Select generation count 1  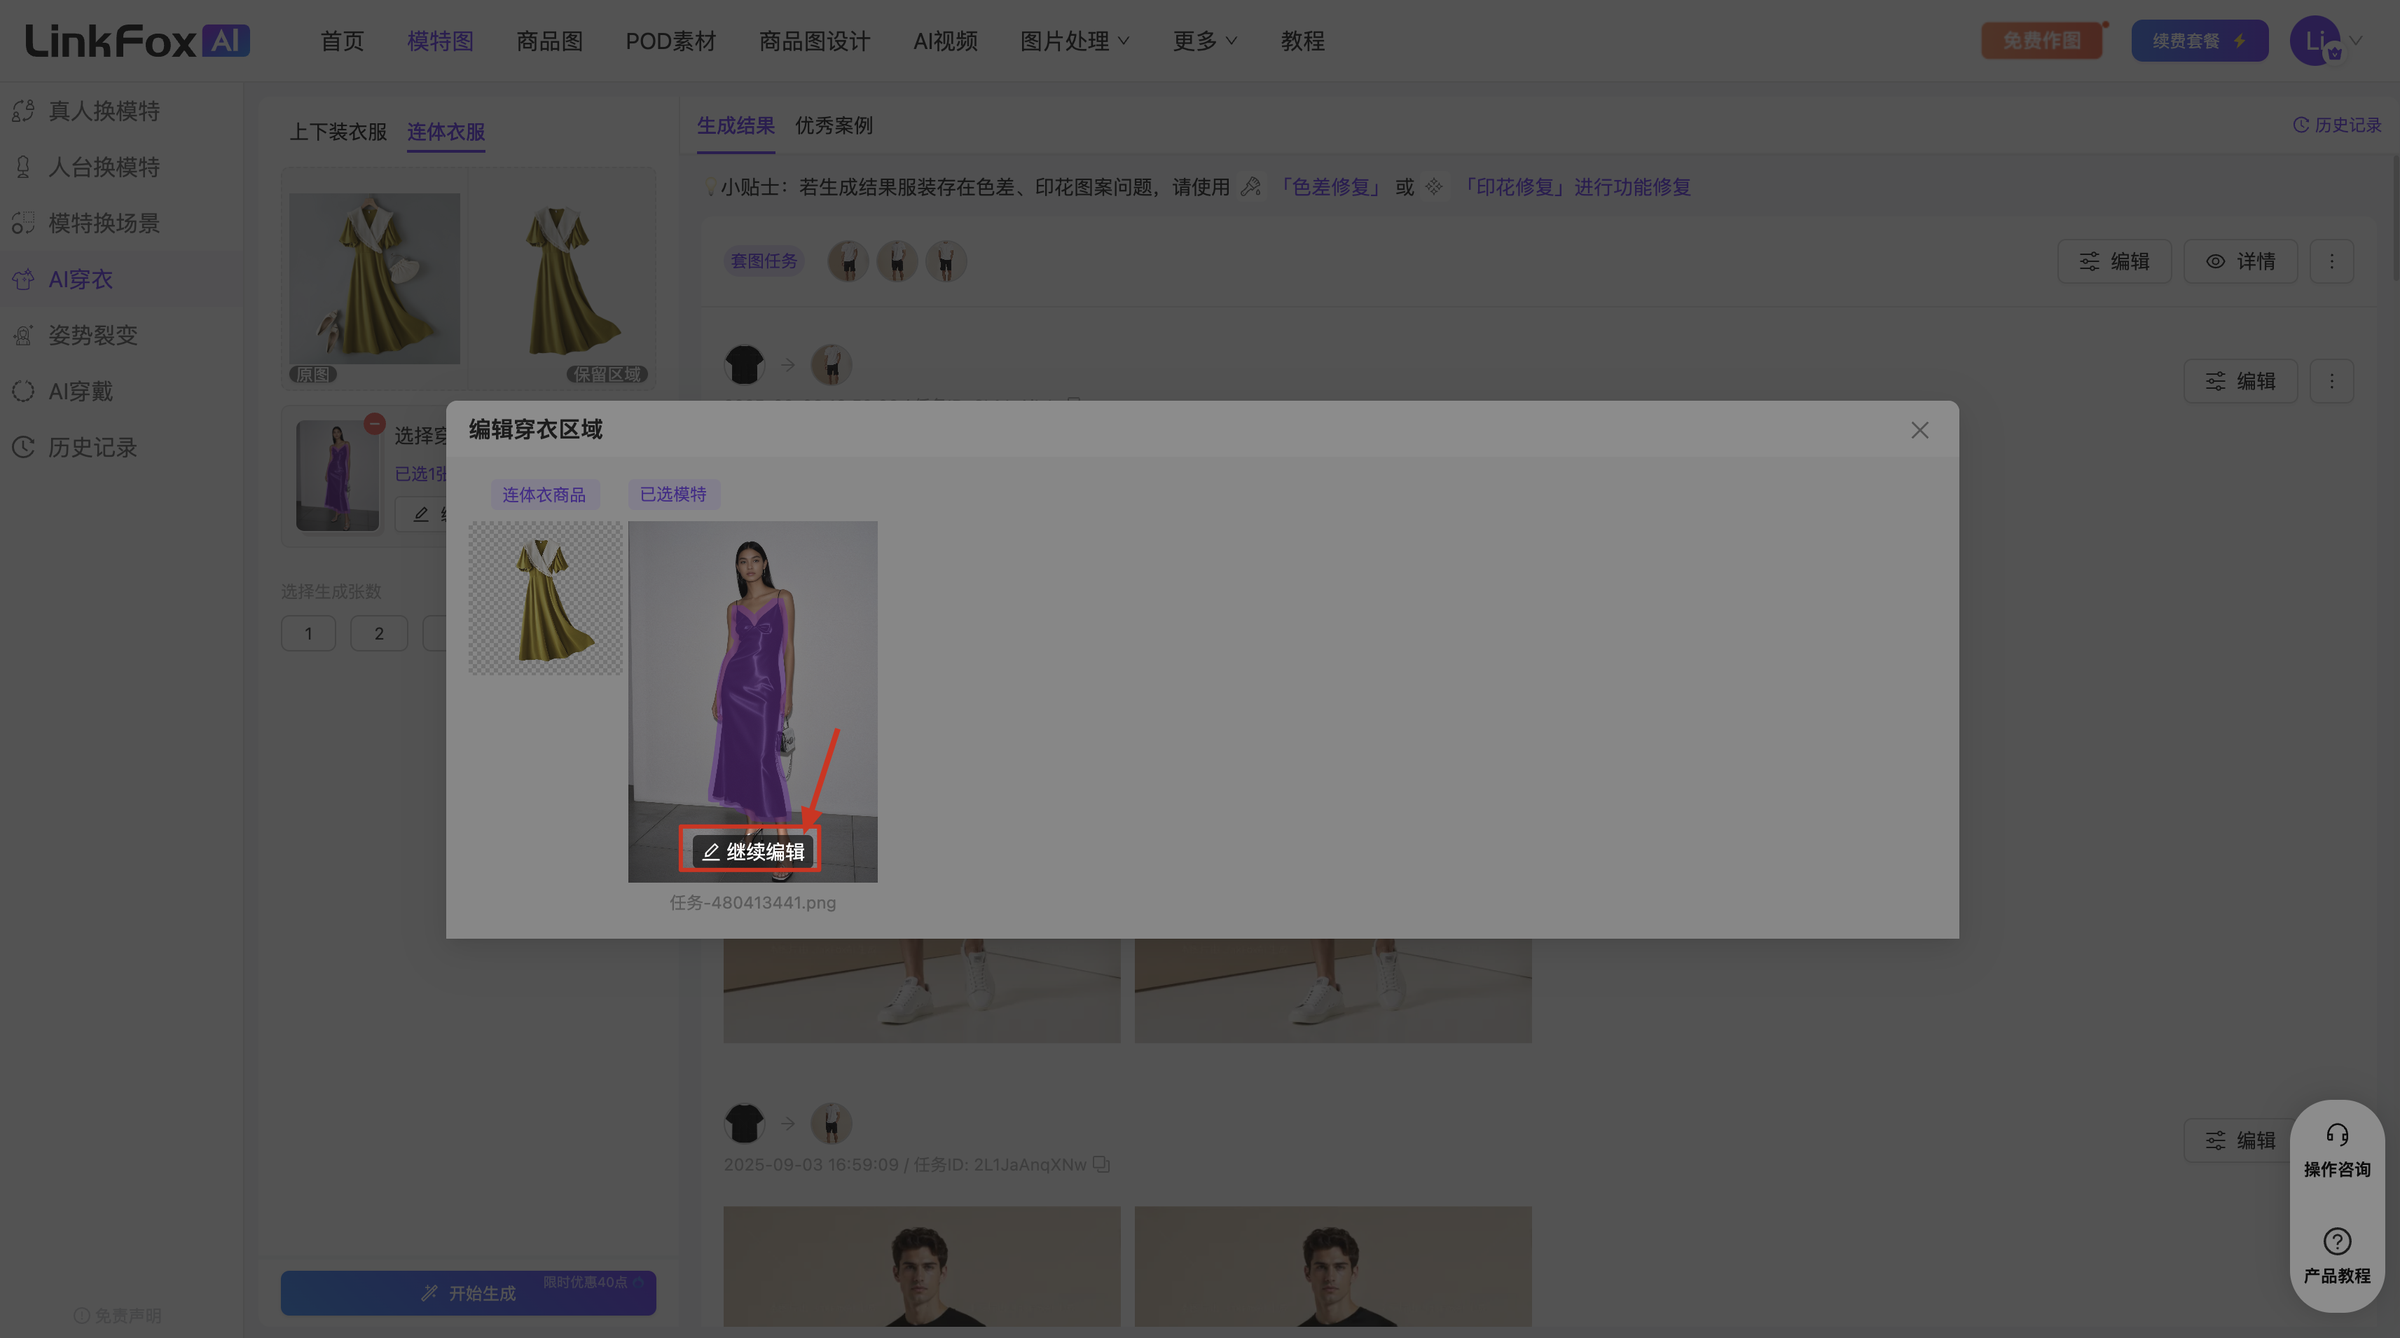[x=308, y=633]
